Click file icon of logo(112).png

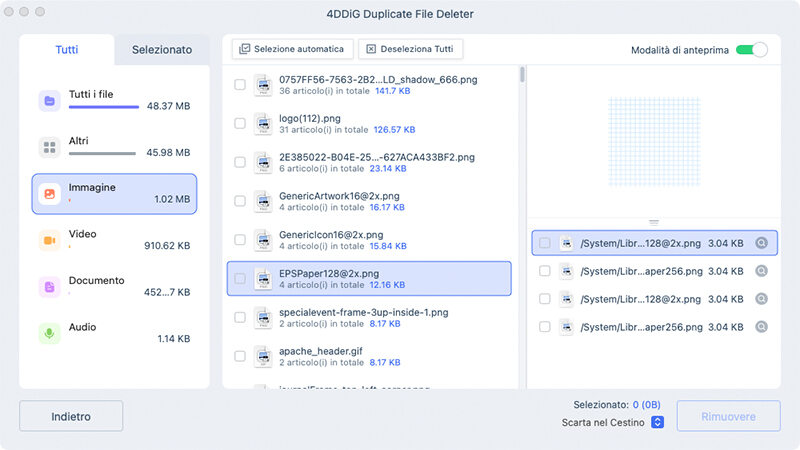click(263, 124)
